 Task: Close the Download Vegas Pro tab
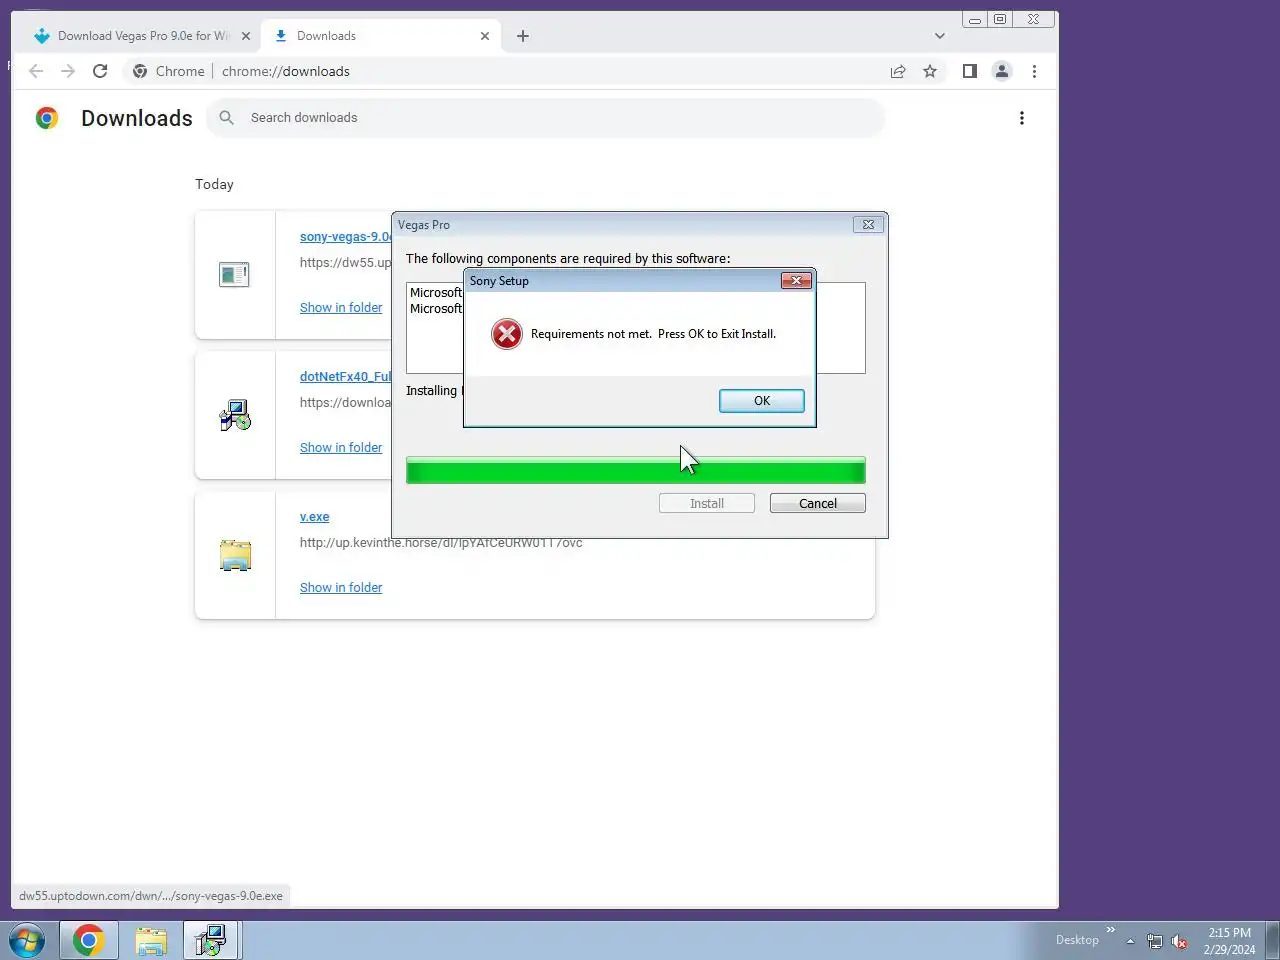coord(246,36)
